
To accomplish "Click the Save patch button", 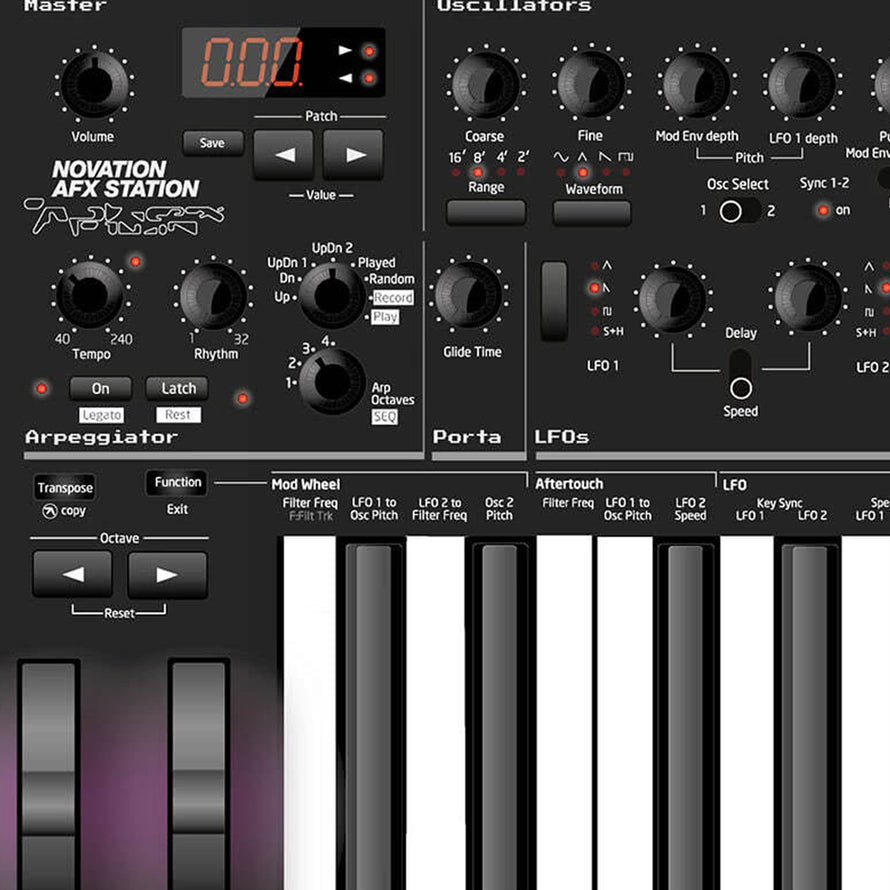I will tap(213, 143).
